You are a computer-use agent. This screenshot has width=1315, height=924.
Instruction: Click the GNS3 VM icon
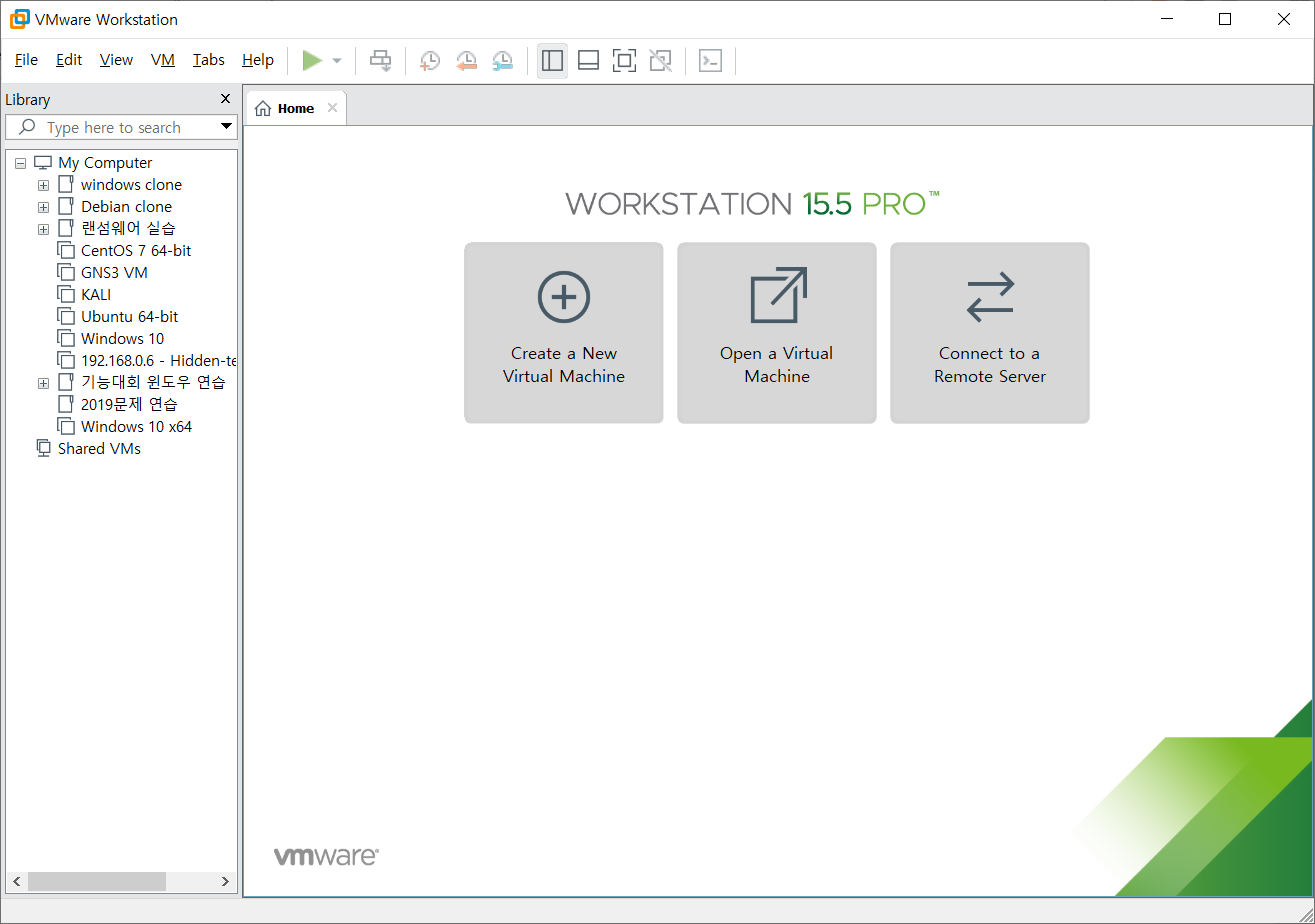coord(66,273)
